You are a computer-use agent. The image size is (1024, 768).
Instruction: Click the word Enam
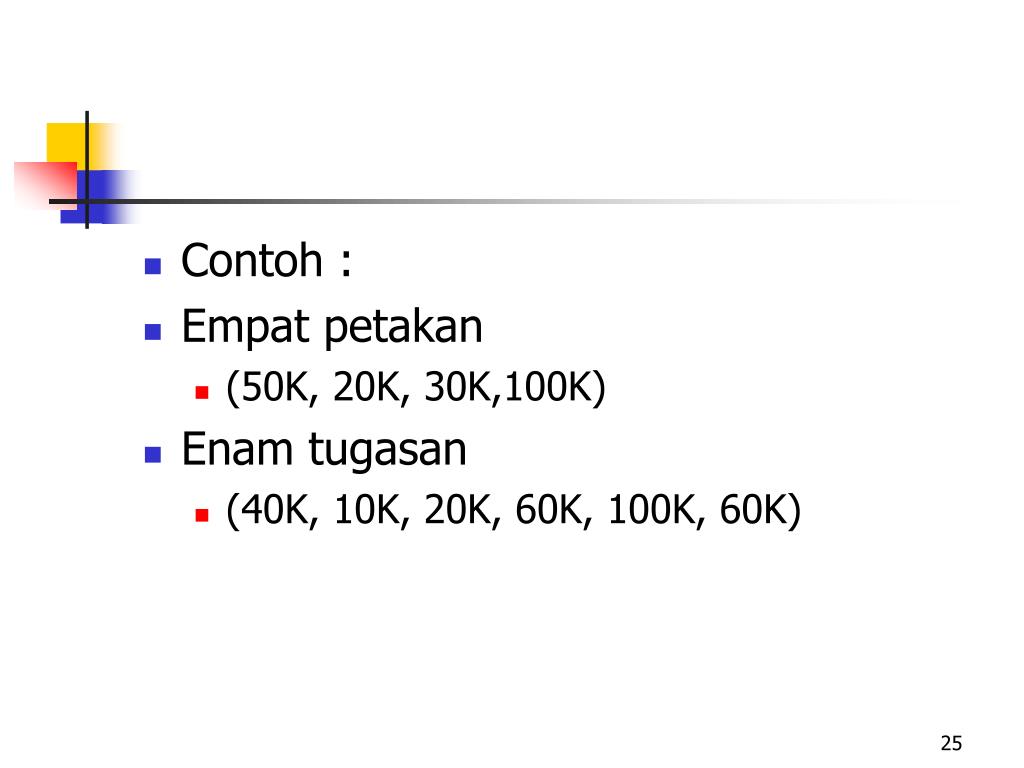[237, 449]
